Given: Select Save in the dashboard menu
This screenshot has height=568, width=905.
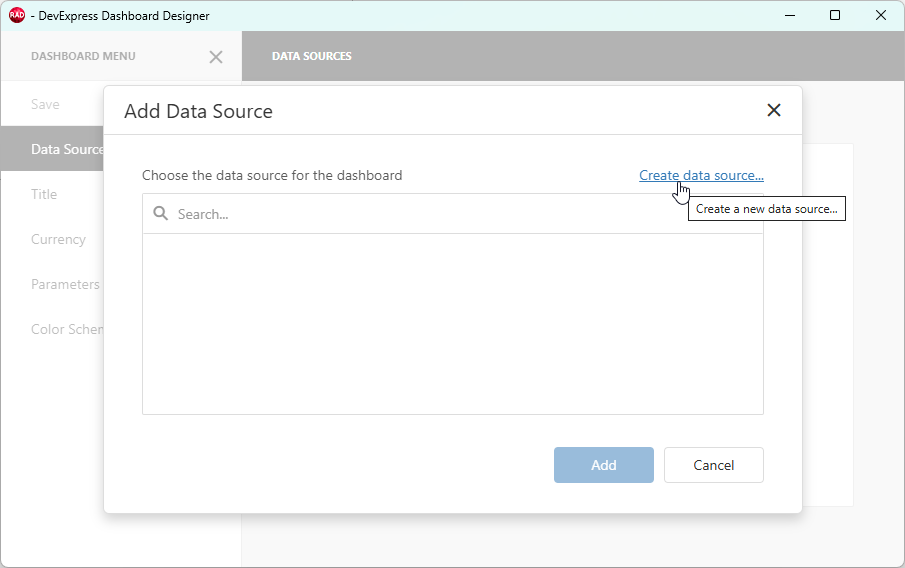Looking at the screenshot, I should [52, 104].
